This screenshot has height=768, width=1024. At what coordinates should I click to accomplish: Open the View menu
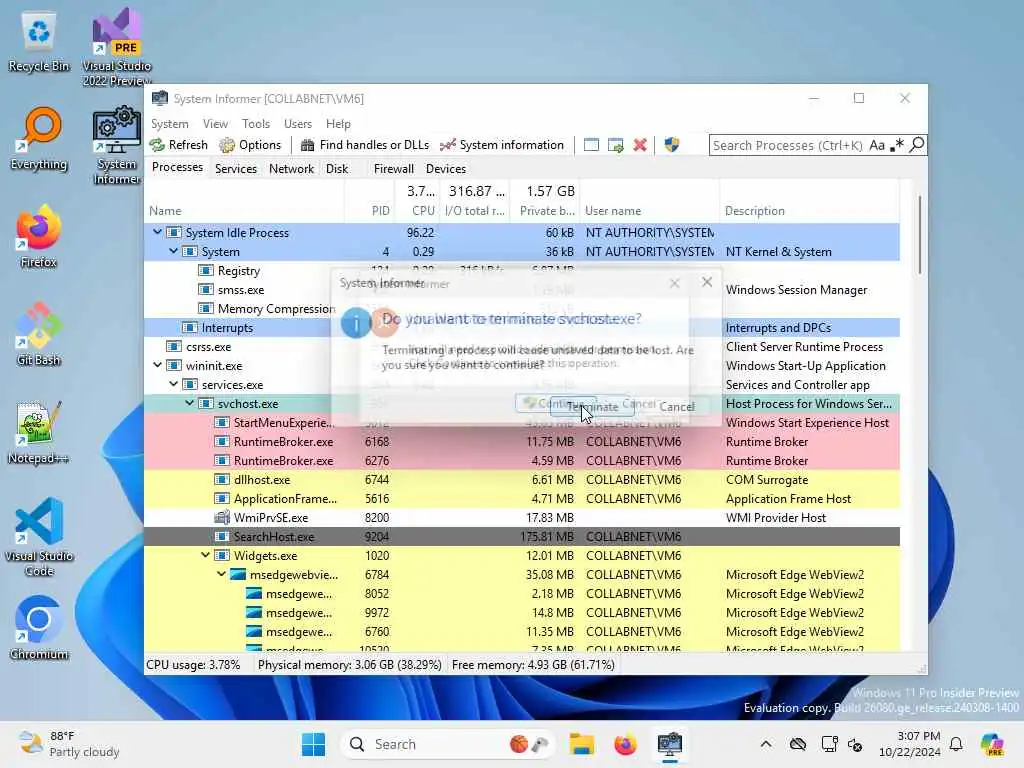[216, 123]
